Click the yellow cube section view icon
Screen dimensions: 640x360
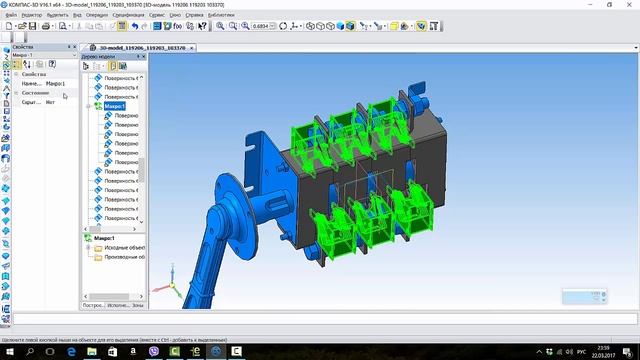click(394, 26)
